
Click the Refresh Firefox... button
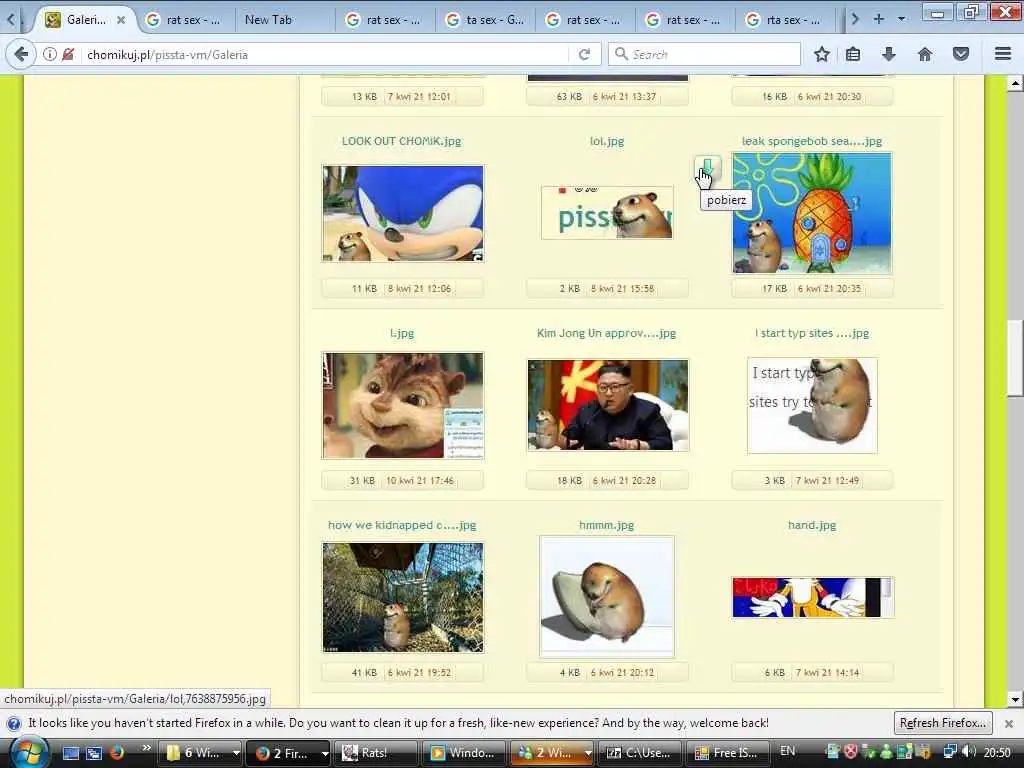point(943,723)
